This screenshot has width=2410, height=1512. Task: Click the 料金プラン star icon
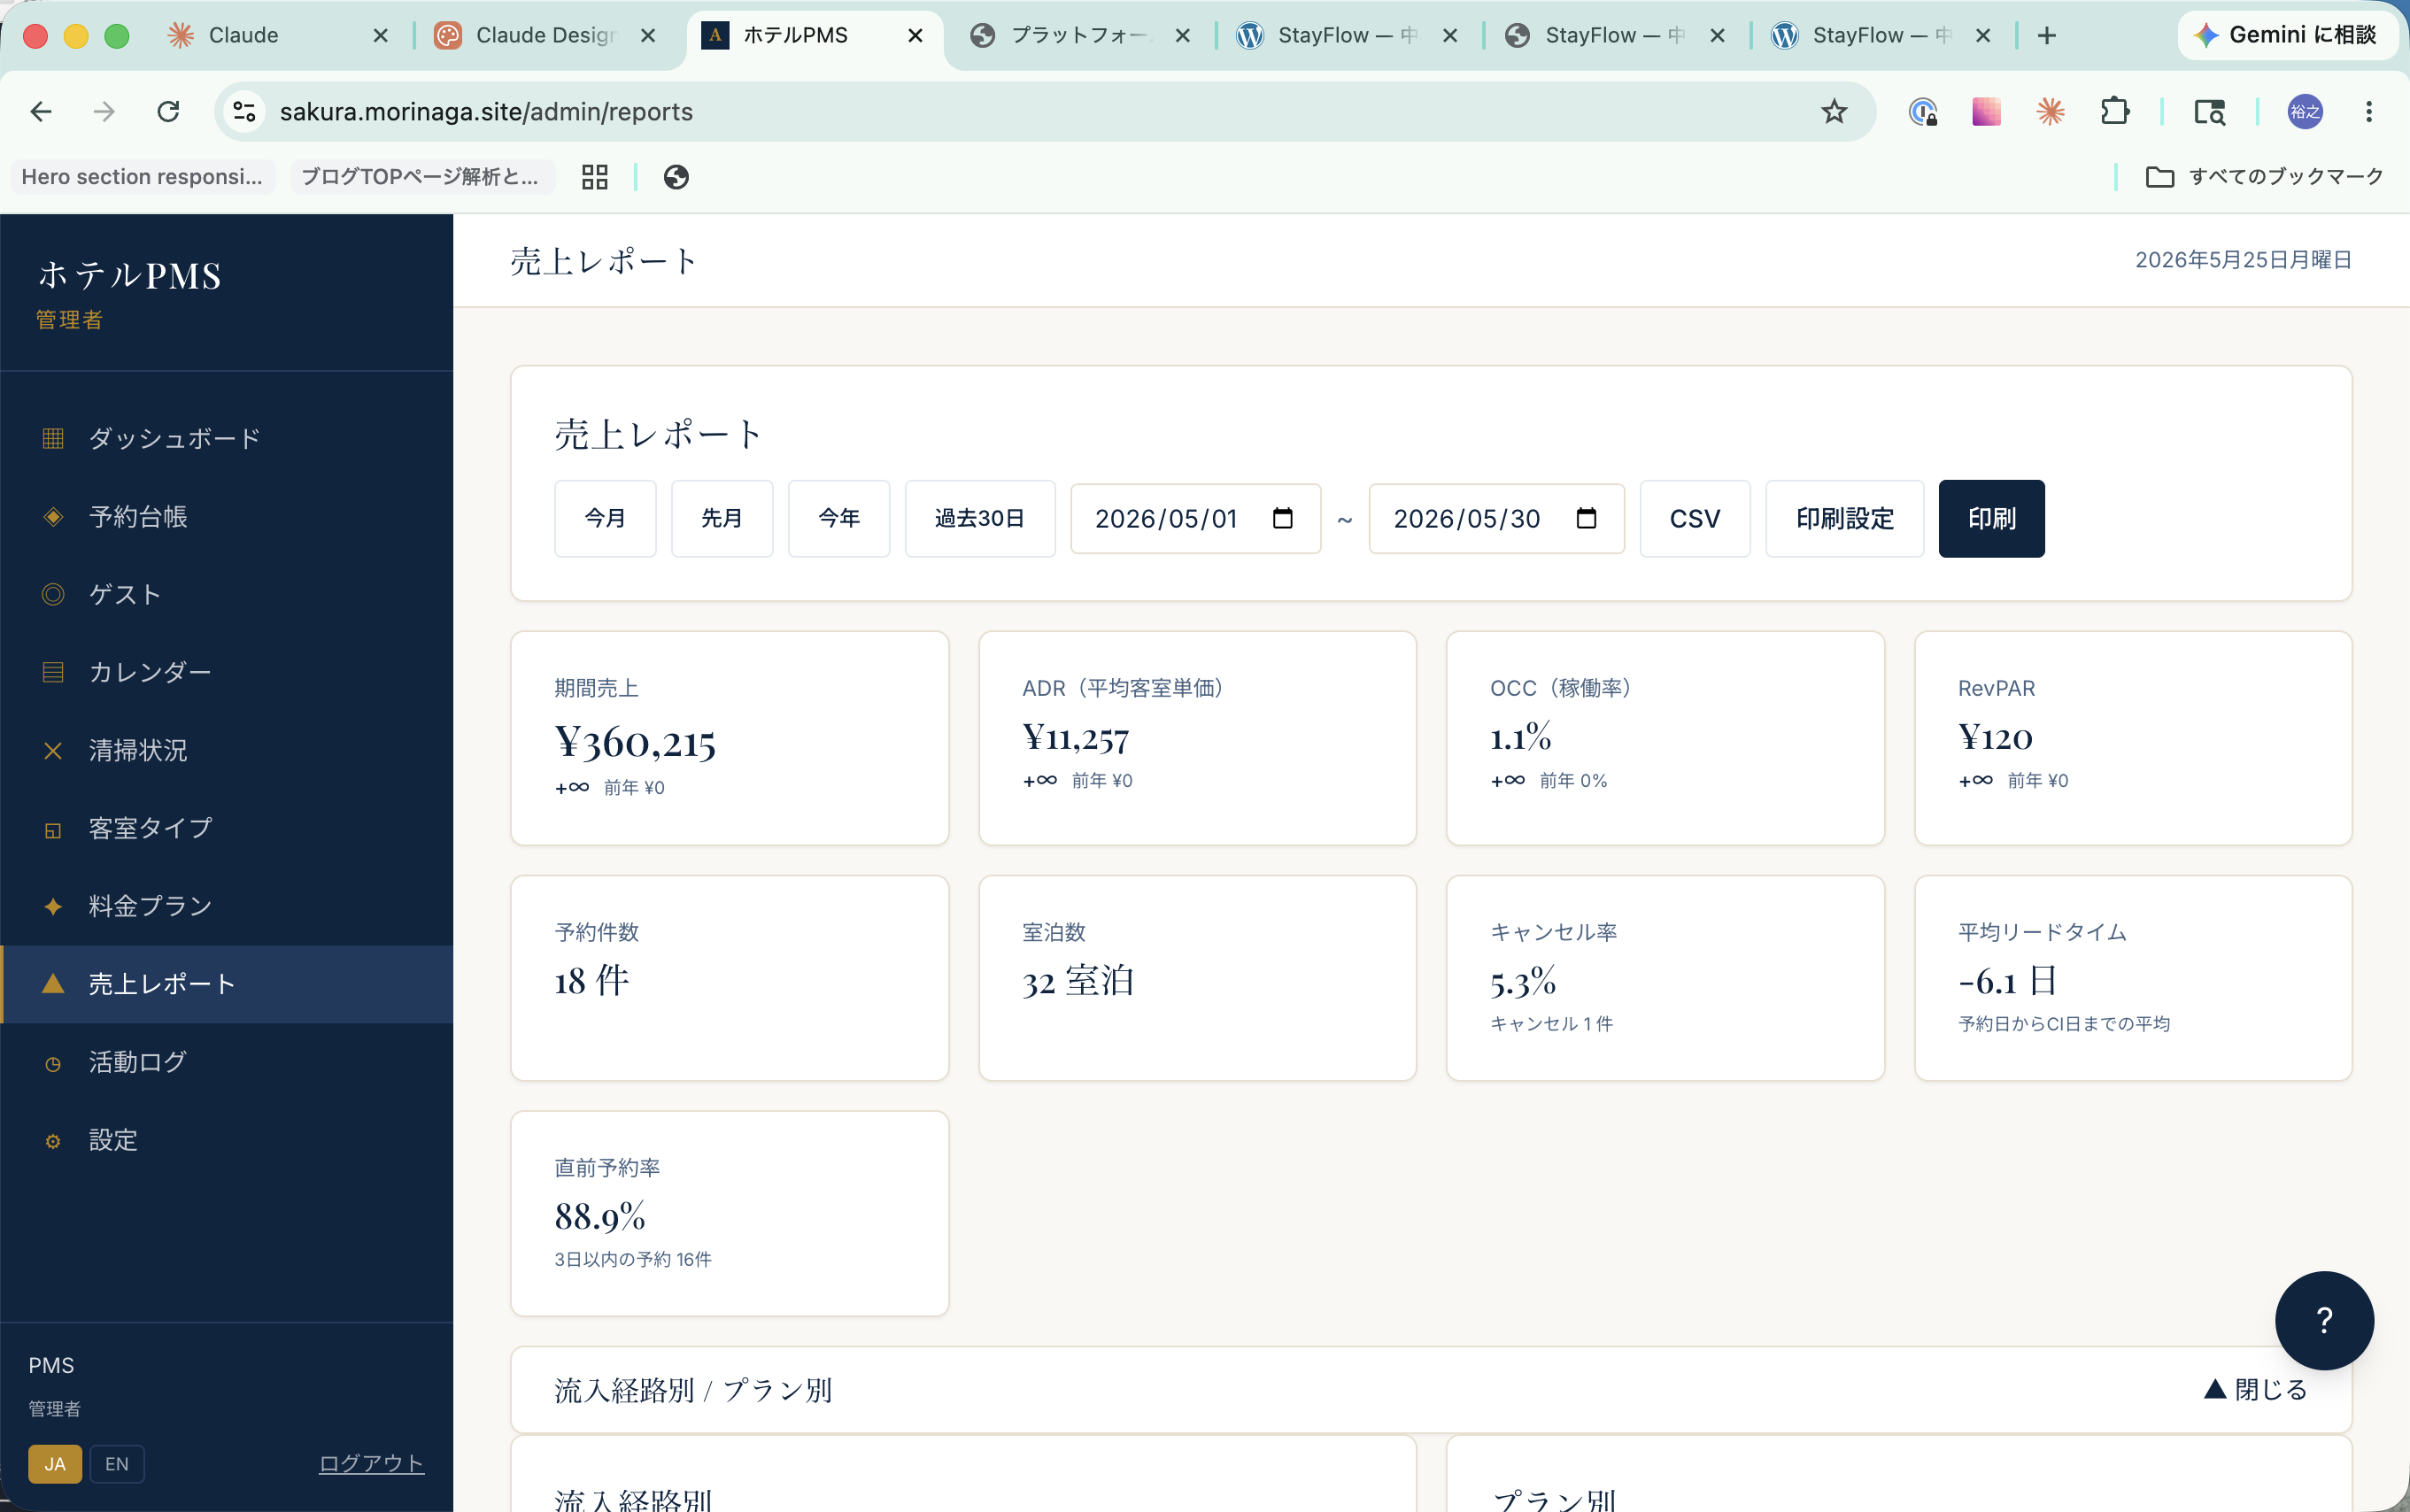[x=53, y=906]
